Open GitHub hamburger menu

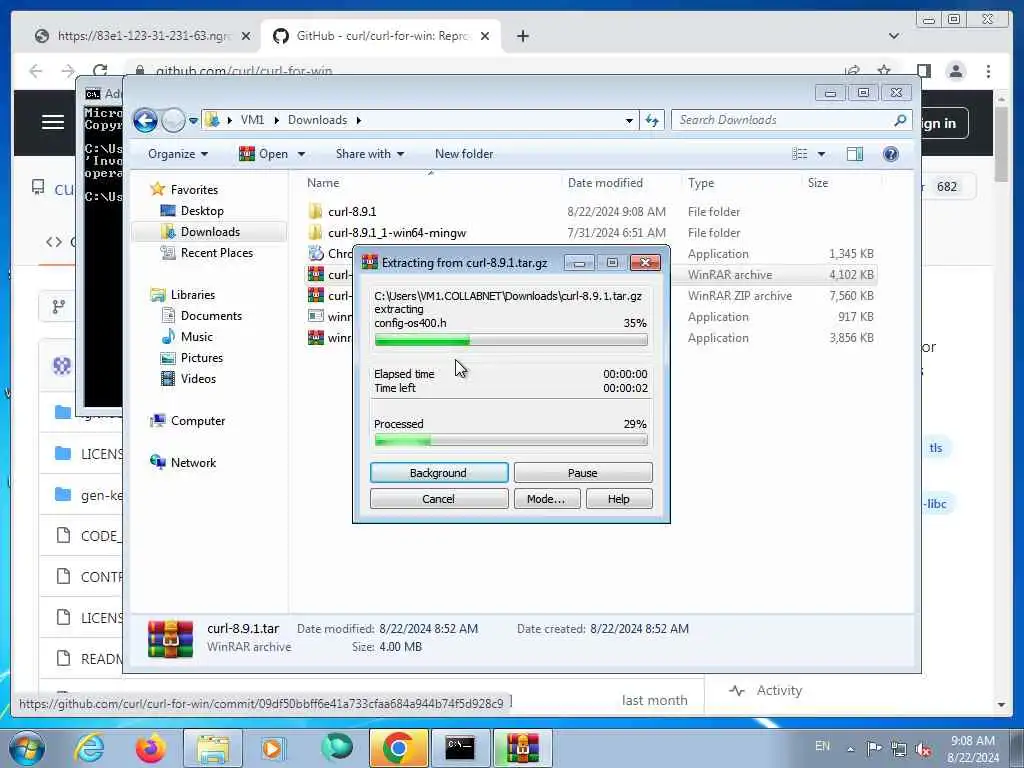pos(53,122)
